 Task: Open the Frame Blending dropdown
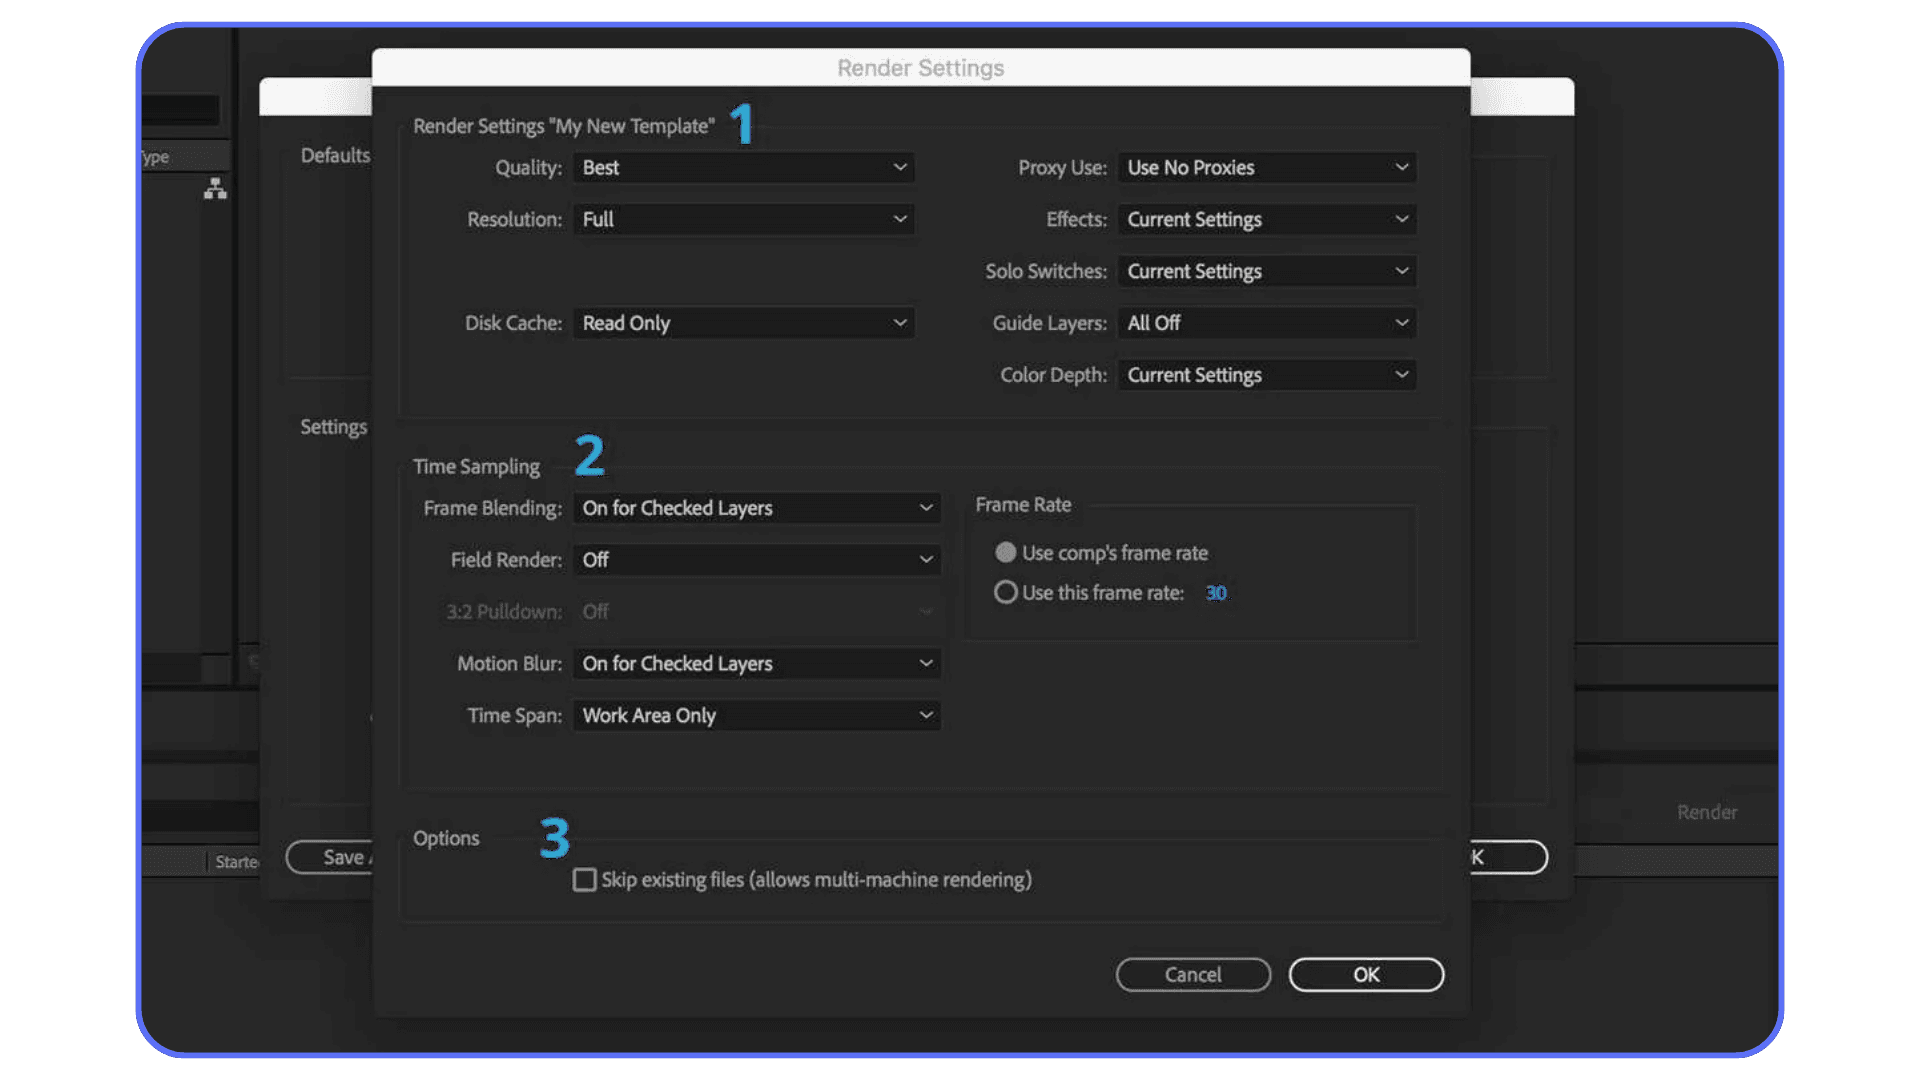pyautogui.click(x=756, y=507)
